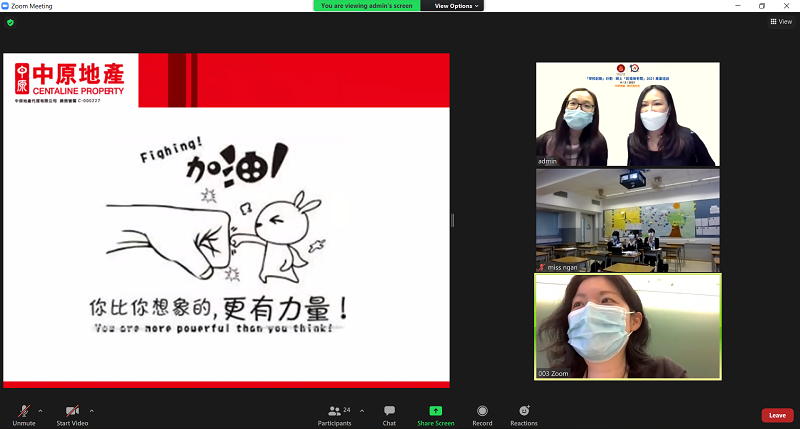Viewport: 800px width, 429px height.
Task: Select the miss ngan video thumbnail
Action: point(627,219)
